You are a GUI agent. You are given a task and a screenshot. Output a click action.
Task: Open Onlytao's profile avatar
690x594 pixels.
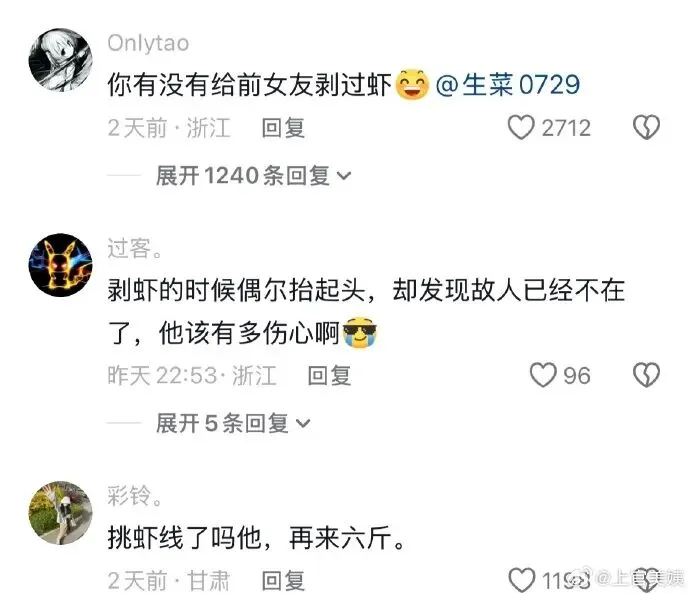click(x=61, y=60)
